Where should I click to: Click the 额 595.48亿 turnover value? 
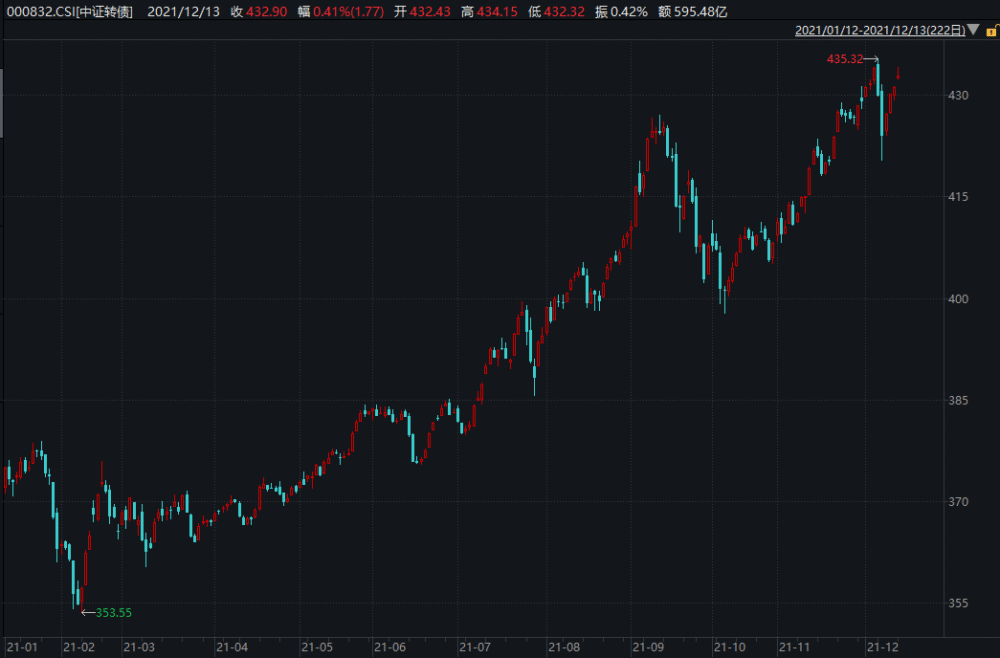pos(693,11)
